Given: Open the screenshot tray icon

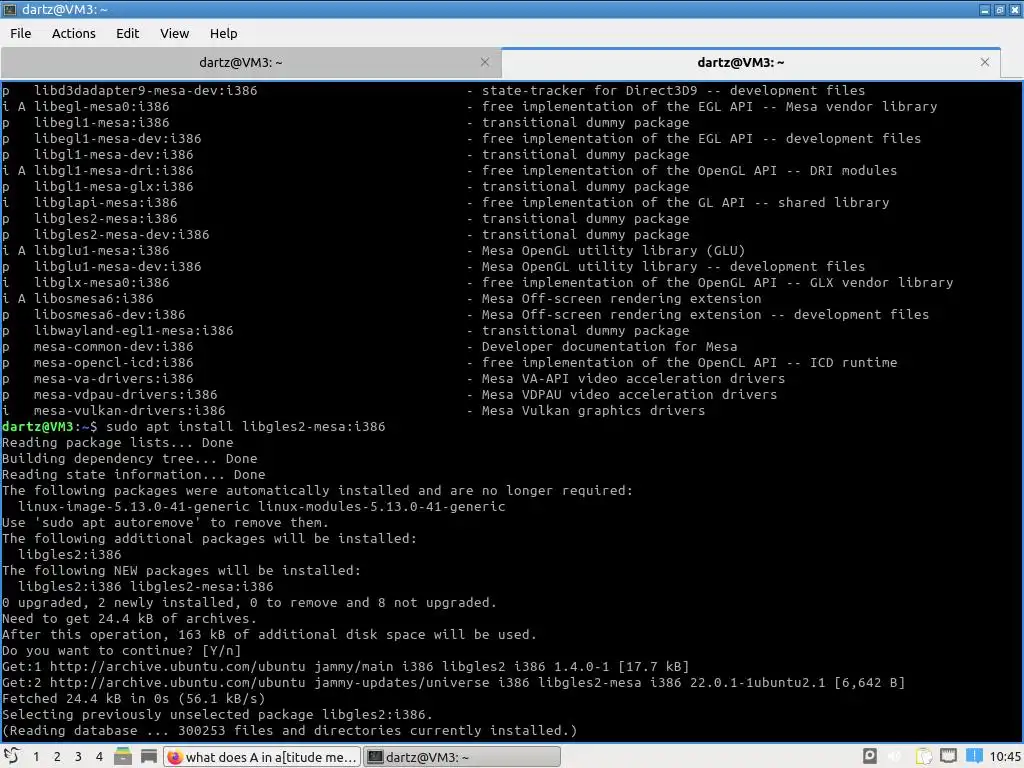Looking at the screenshot, I should click(870, 756).
